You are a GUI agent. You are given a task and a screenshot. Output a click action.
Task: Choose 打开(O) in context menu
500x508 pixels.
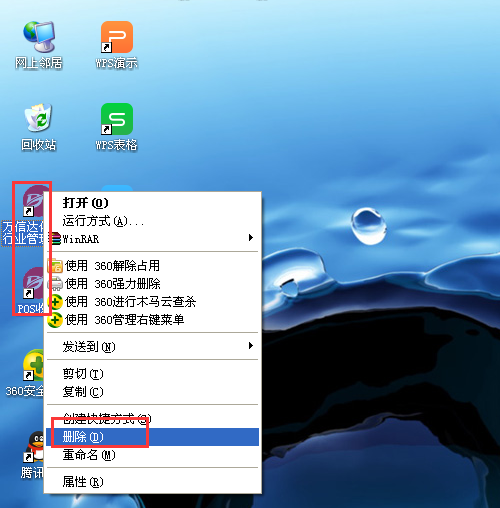152,203
